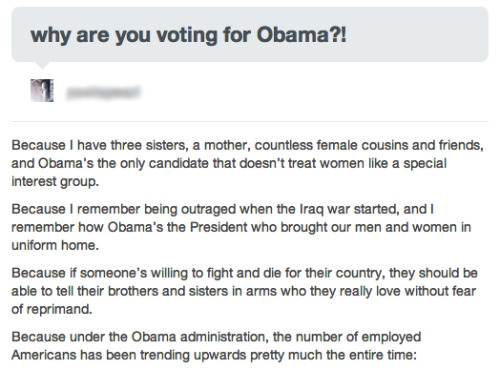500x370 pixels.
Task: Click the words 'Obama administration'
Action: click(199, 337)
